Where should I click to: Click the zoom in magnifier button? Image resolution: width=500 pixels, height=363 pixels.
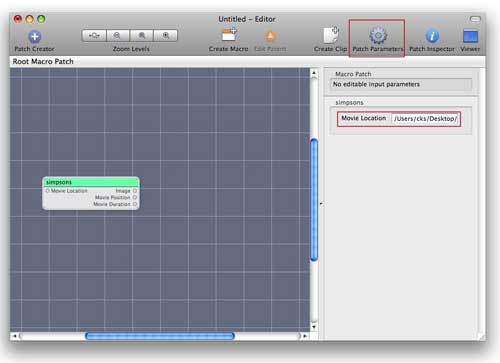point(166,35)
